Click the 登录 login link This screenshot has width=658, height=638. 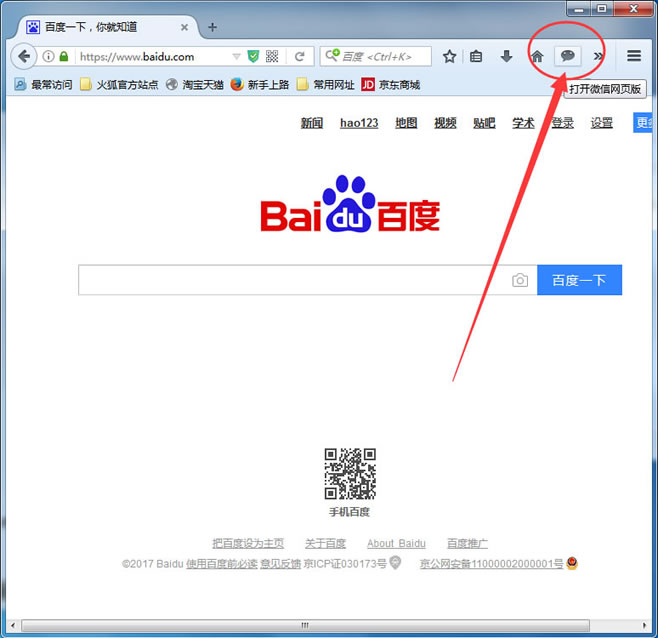562,123
